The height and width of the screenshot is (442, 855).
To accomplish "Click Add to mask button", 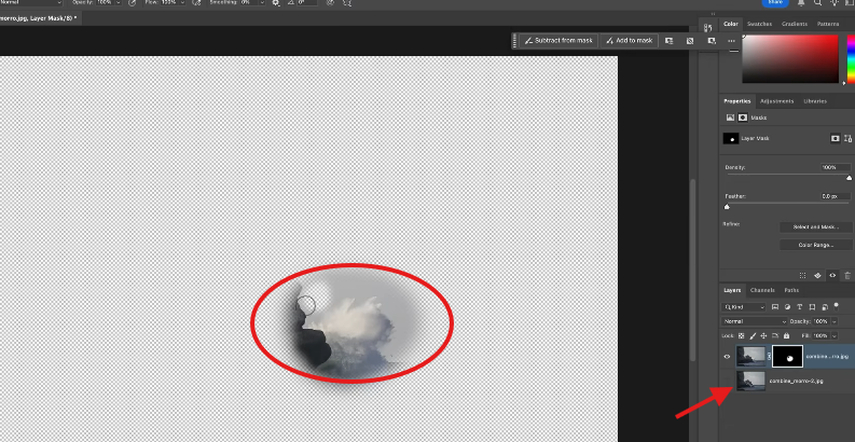I will pyautogui.click(x=629, y=41).
